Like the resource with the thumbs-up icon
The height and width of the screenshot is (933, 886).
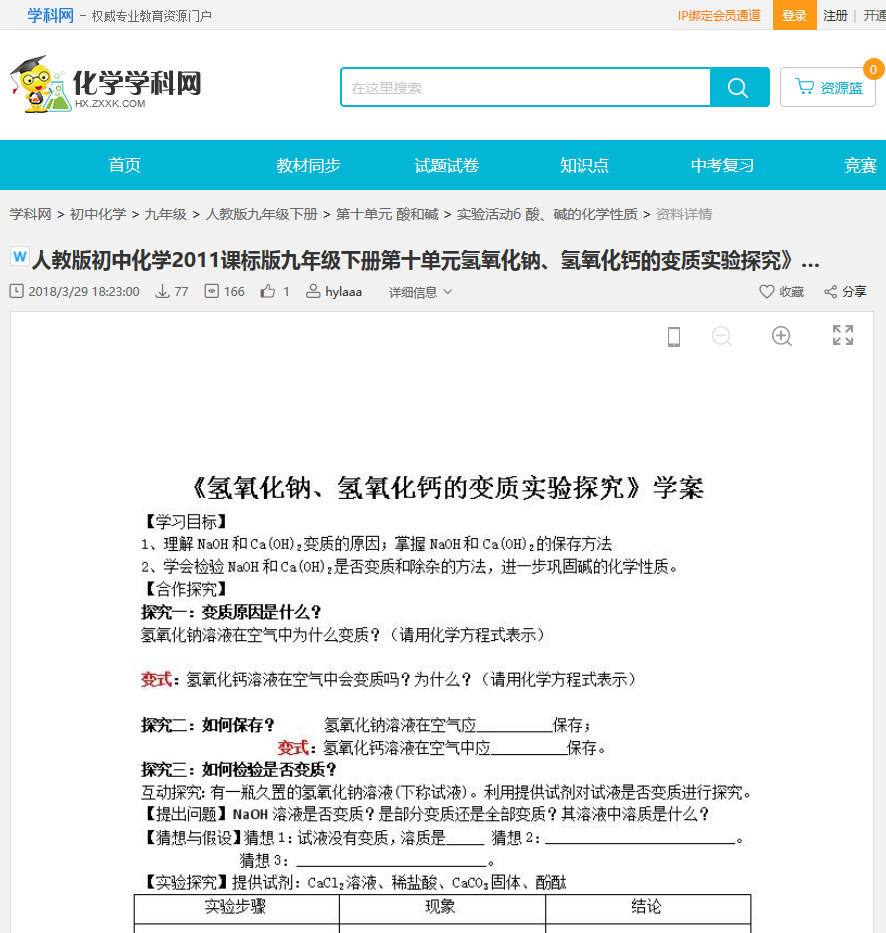[x=266, y=291]
